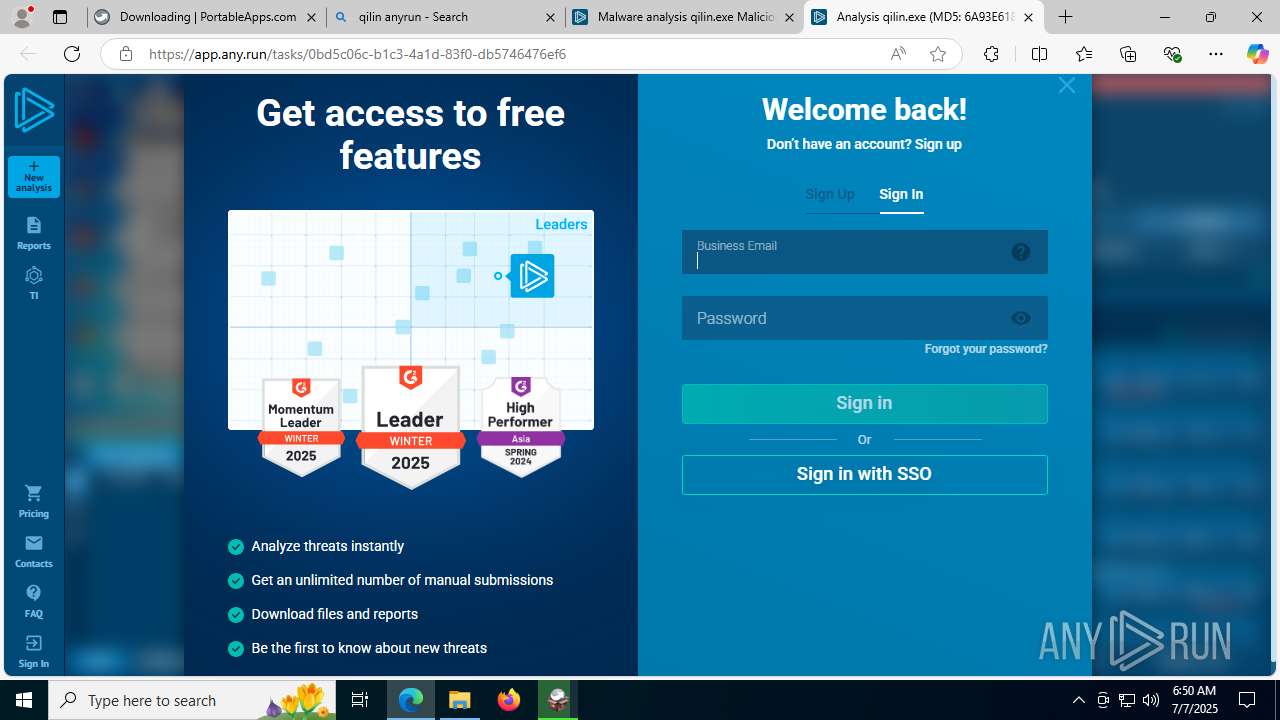This screenshot has height=720, width=1280.
Task: Click the Momentum Leader Winter 2025 badge
Action: [301, 428]
